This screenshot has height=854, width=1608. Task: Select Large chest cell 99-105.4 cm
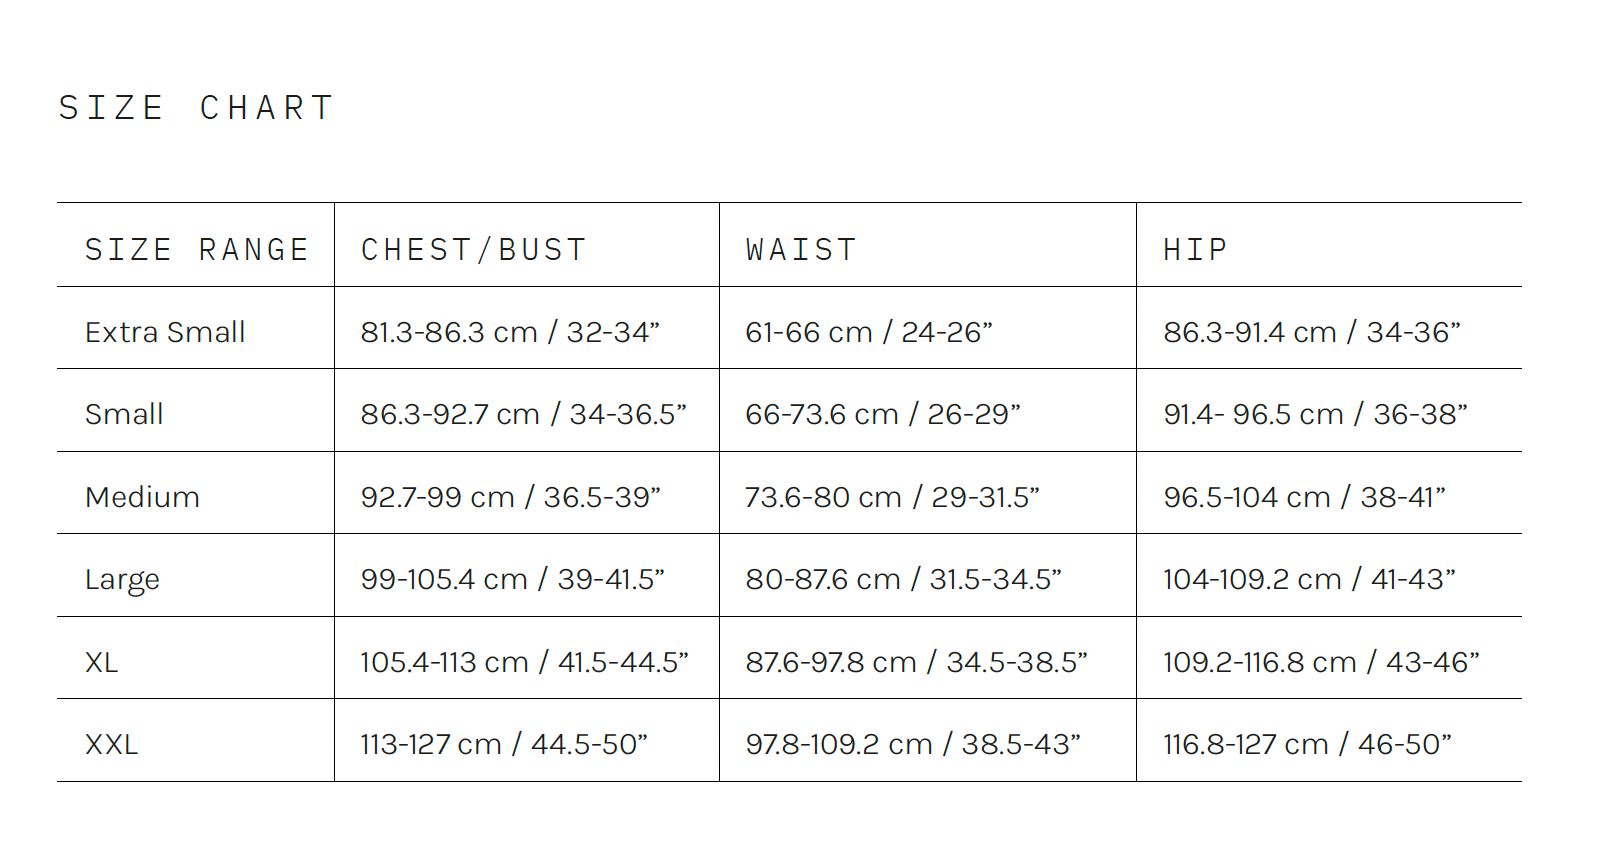pyautogui.click(x=512, y=579)
